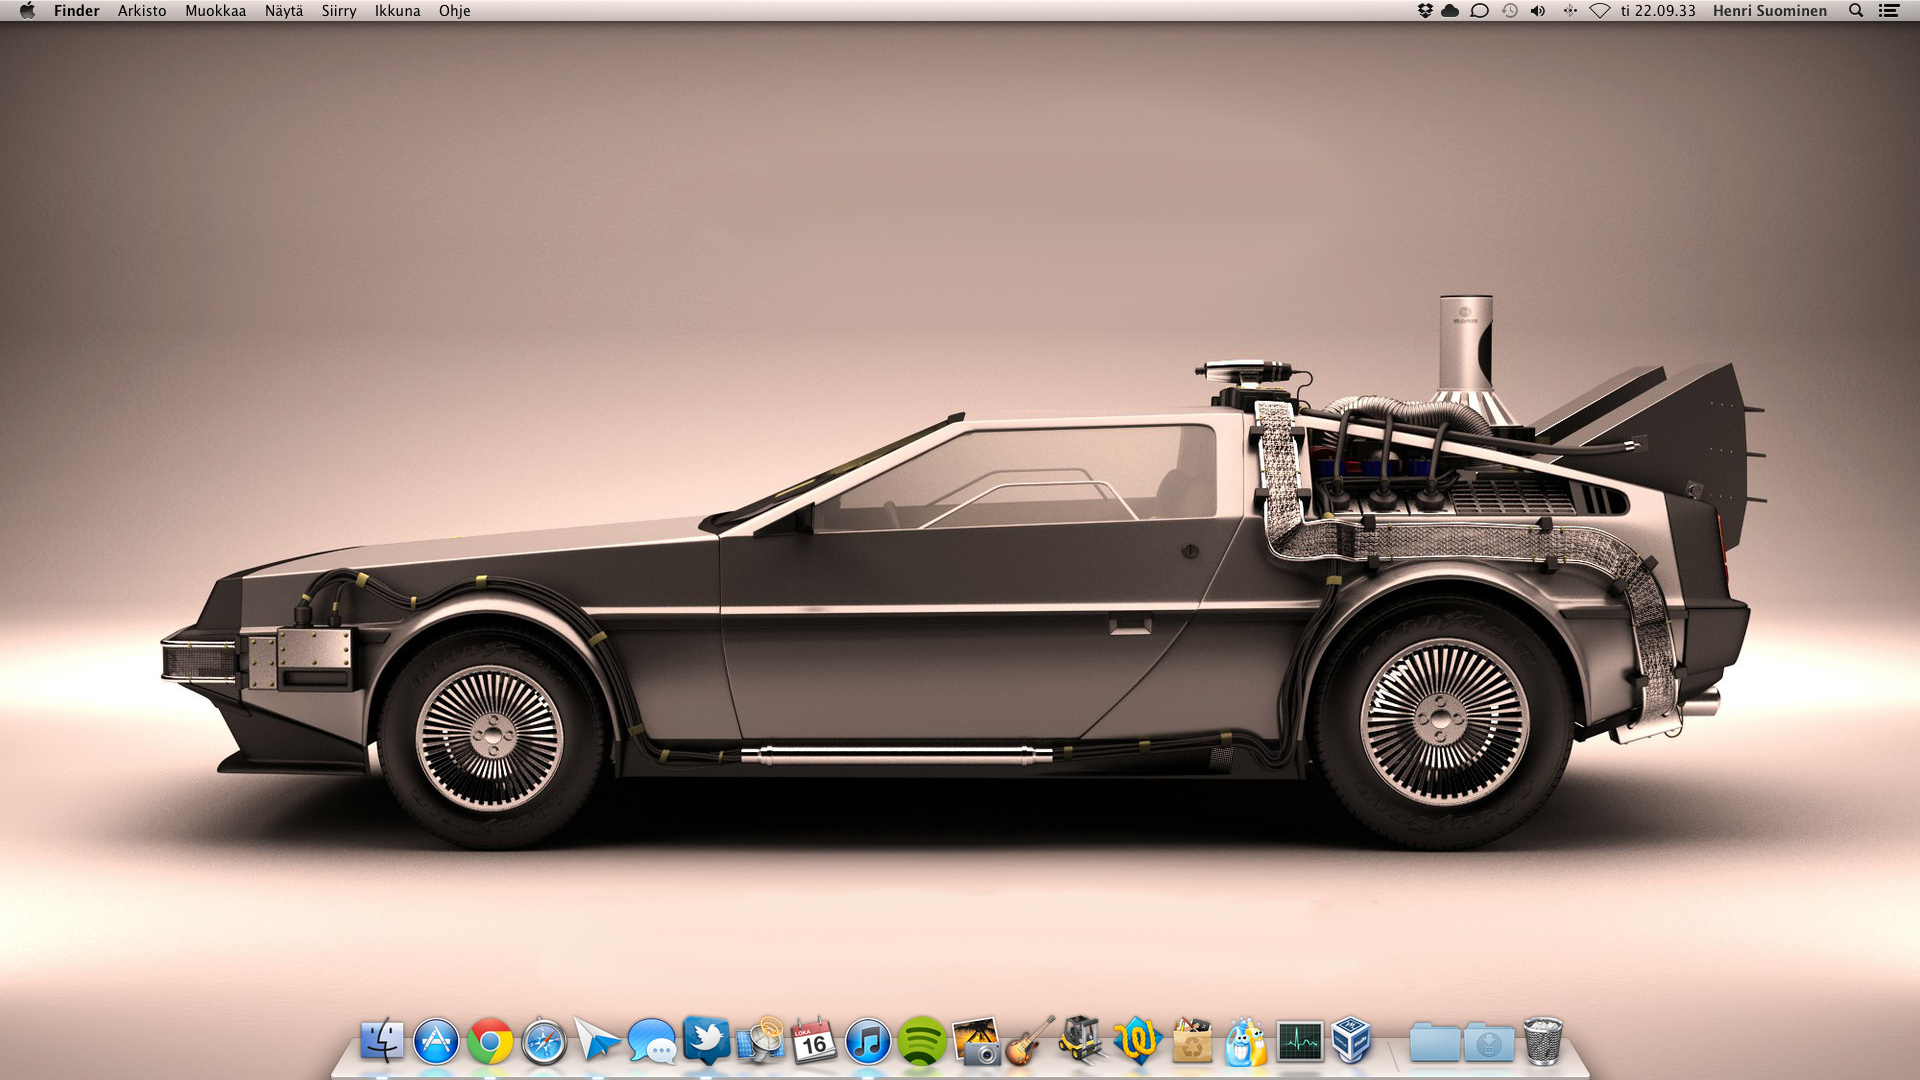The width and height of the screenshot is (1920, 1080).
Task: Open the forklift app in dock
Action: tap(1084, 1042)
